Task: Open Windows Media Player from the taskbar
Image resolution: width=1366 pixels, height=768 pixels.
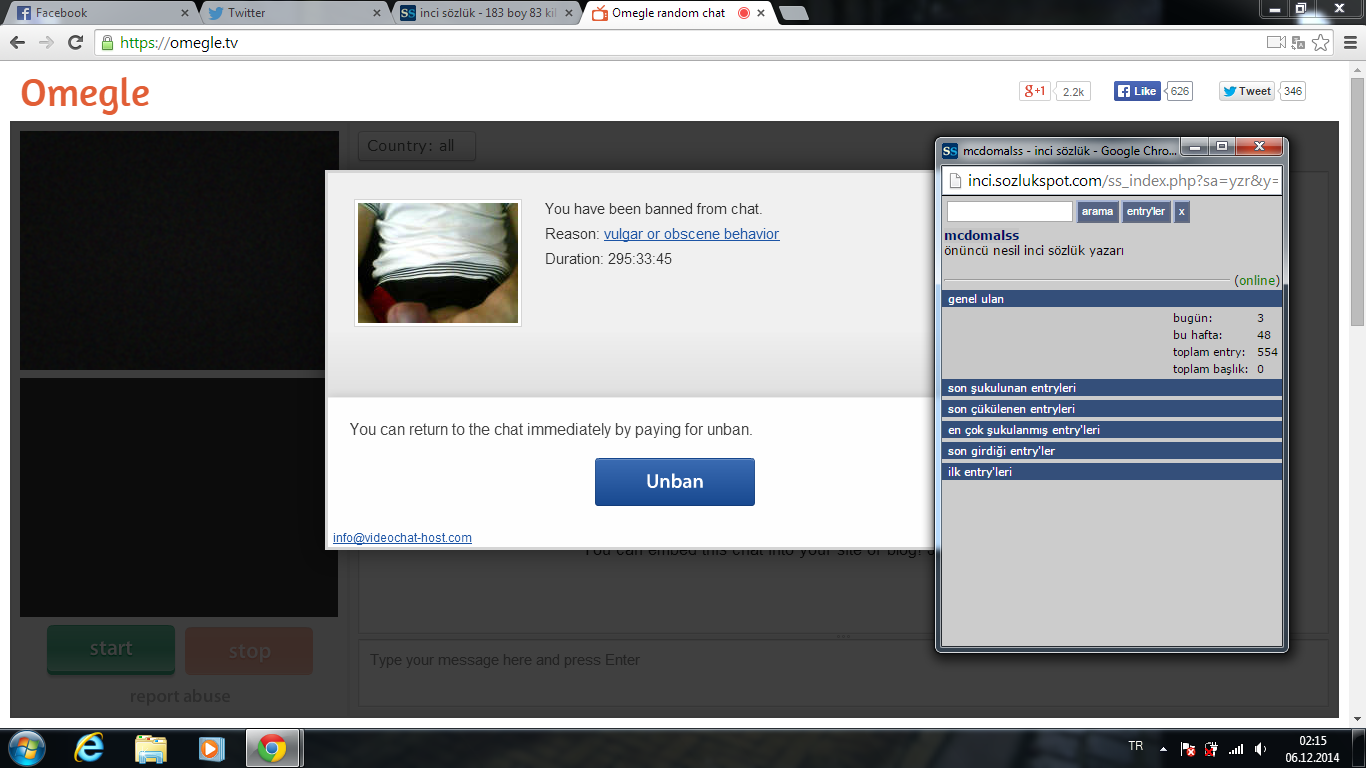Action: 211,748
